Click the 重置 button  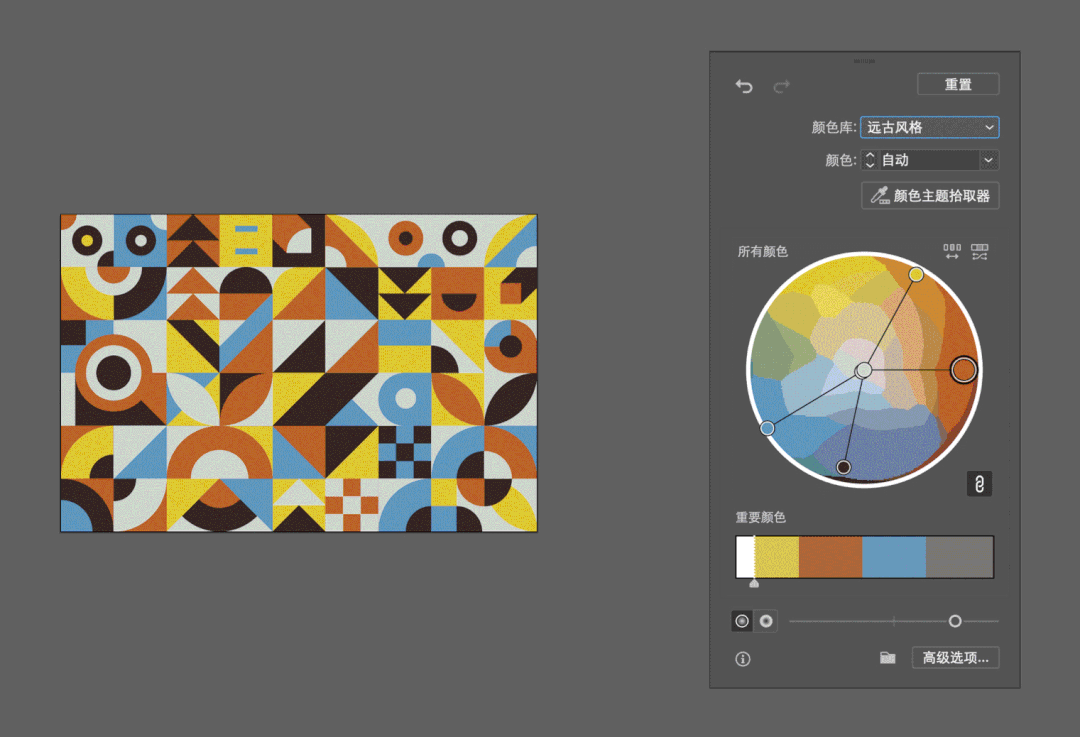(957, 84)
